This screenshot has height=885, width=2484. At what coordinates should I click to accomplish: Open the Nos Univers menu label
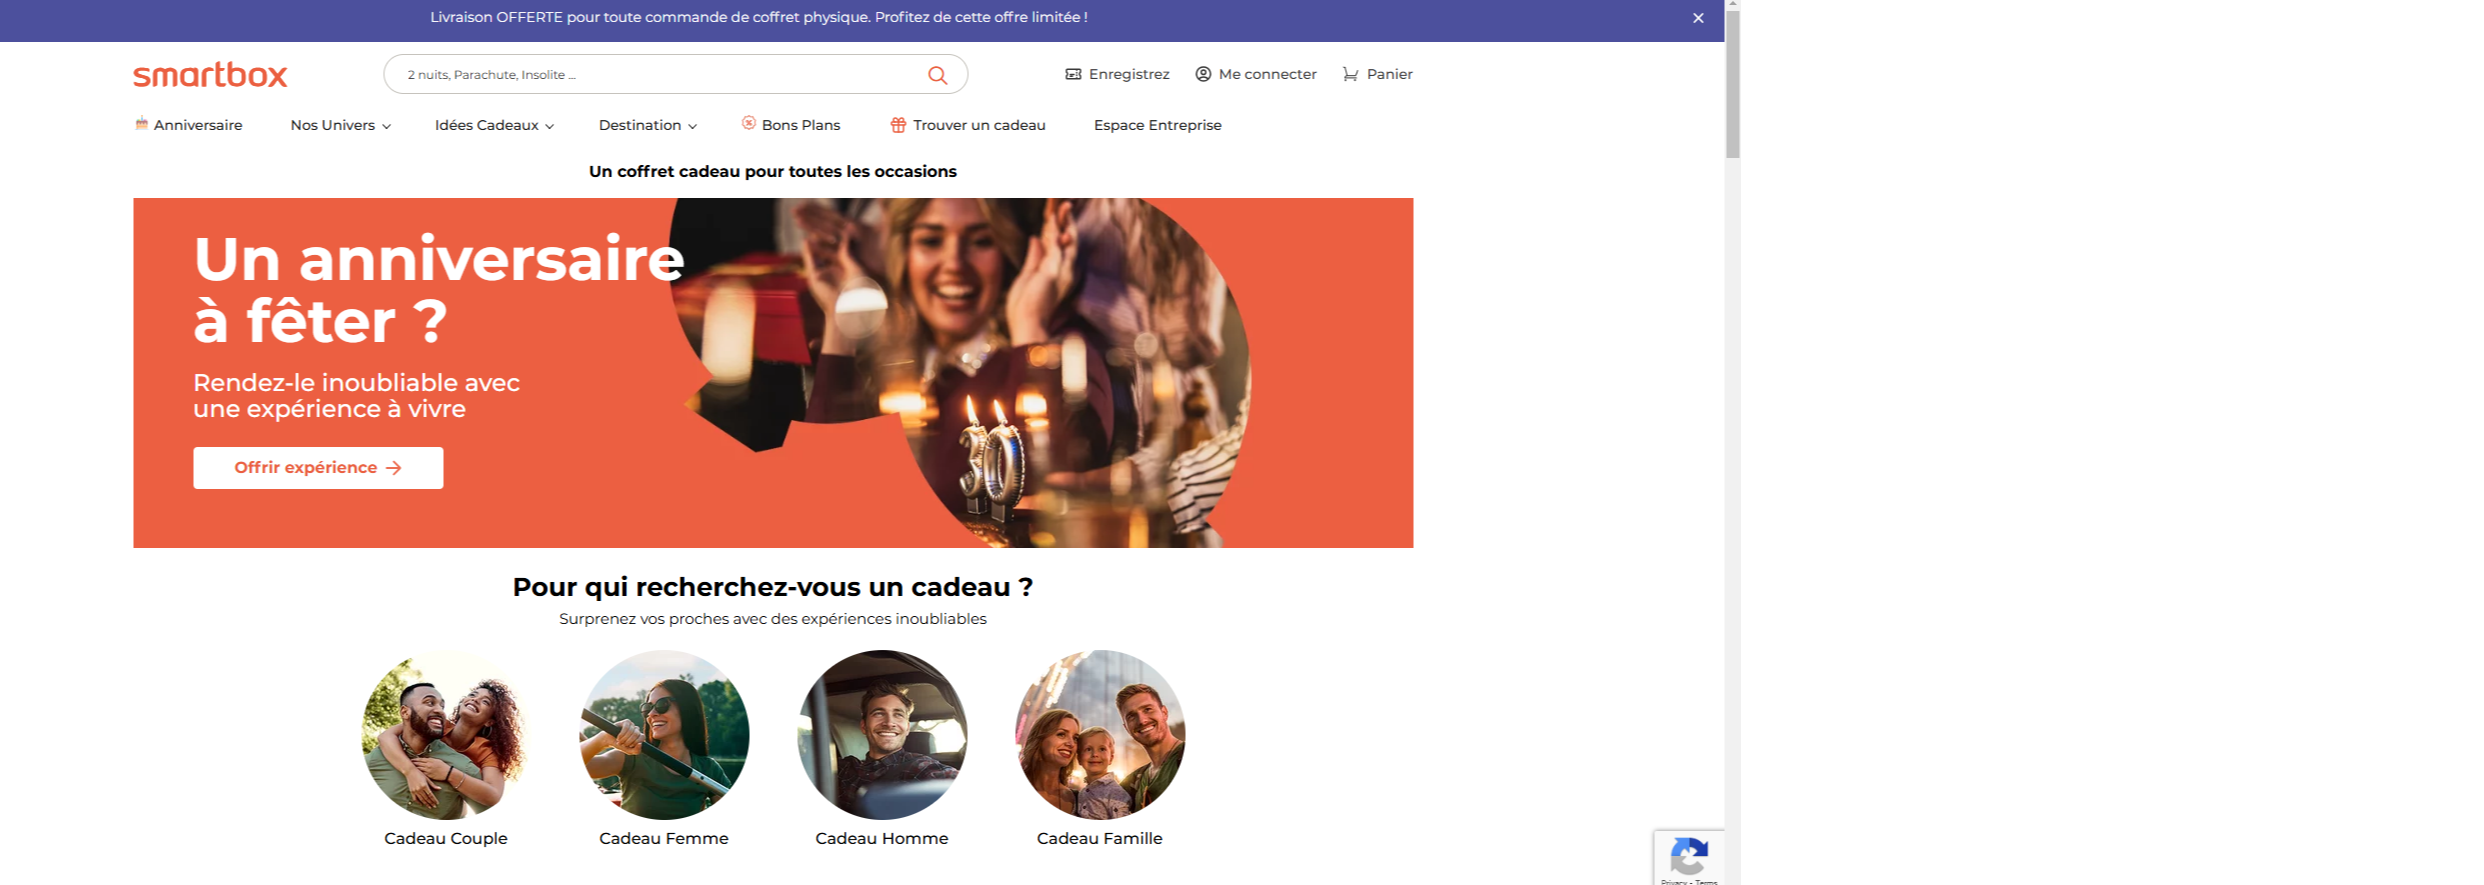point(333,125)
